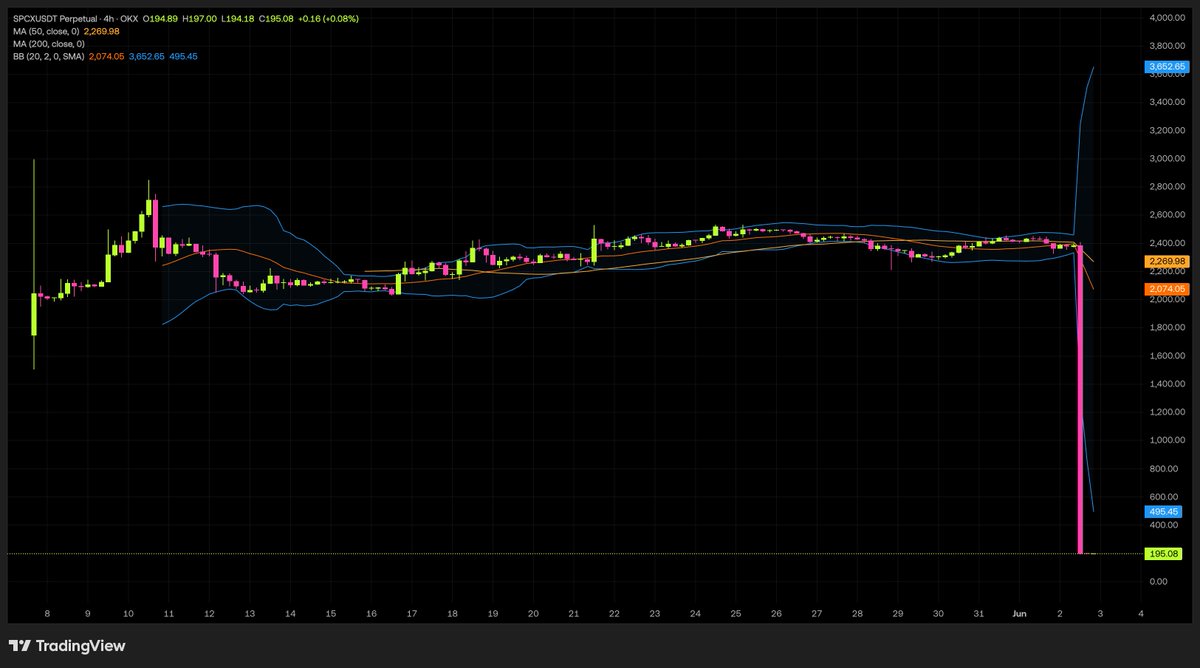Click the 0.00 price axis label
The width and height of the screenshot is (1200, 668).
[1159, 581]
